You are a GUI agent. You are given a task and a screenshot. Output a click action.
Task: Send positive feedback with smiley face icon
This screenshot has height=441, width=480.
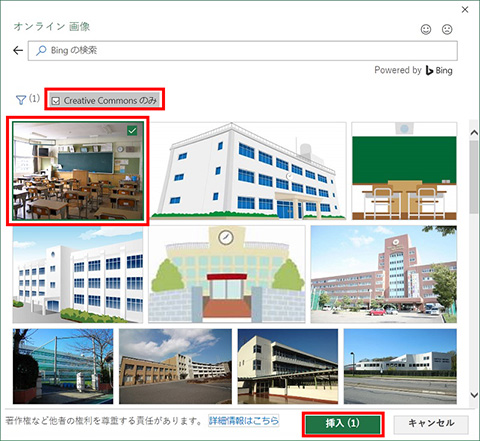click(426, 29)
